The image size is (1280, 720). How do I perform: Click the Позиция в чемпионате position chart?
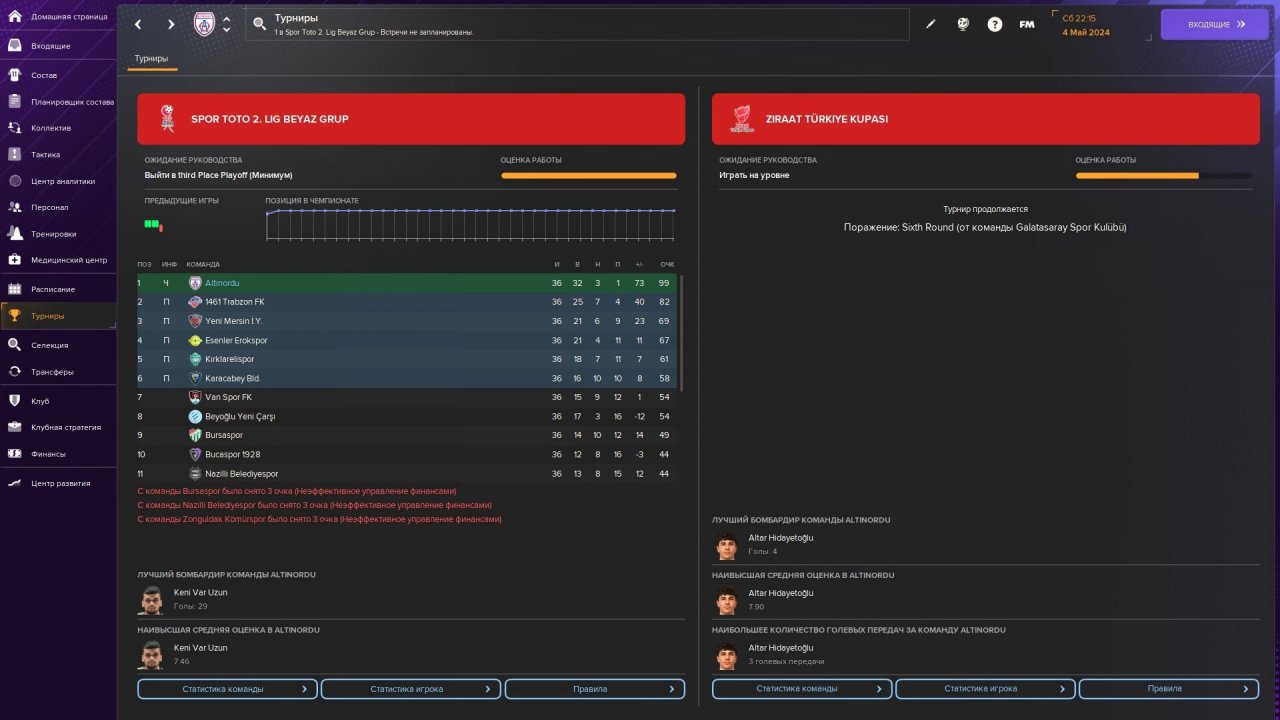(x=471, y=224)
